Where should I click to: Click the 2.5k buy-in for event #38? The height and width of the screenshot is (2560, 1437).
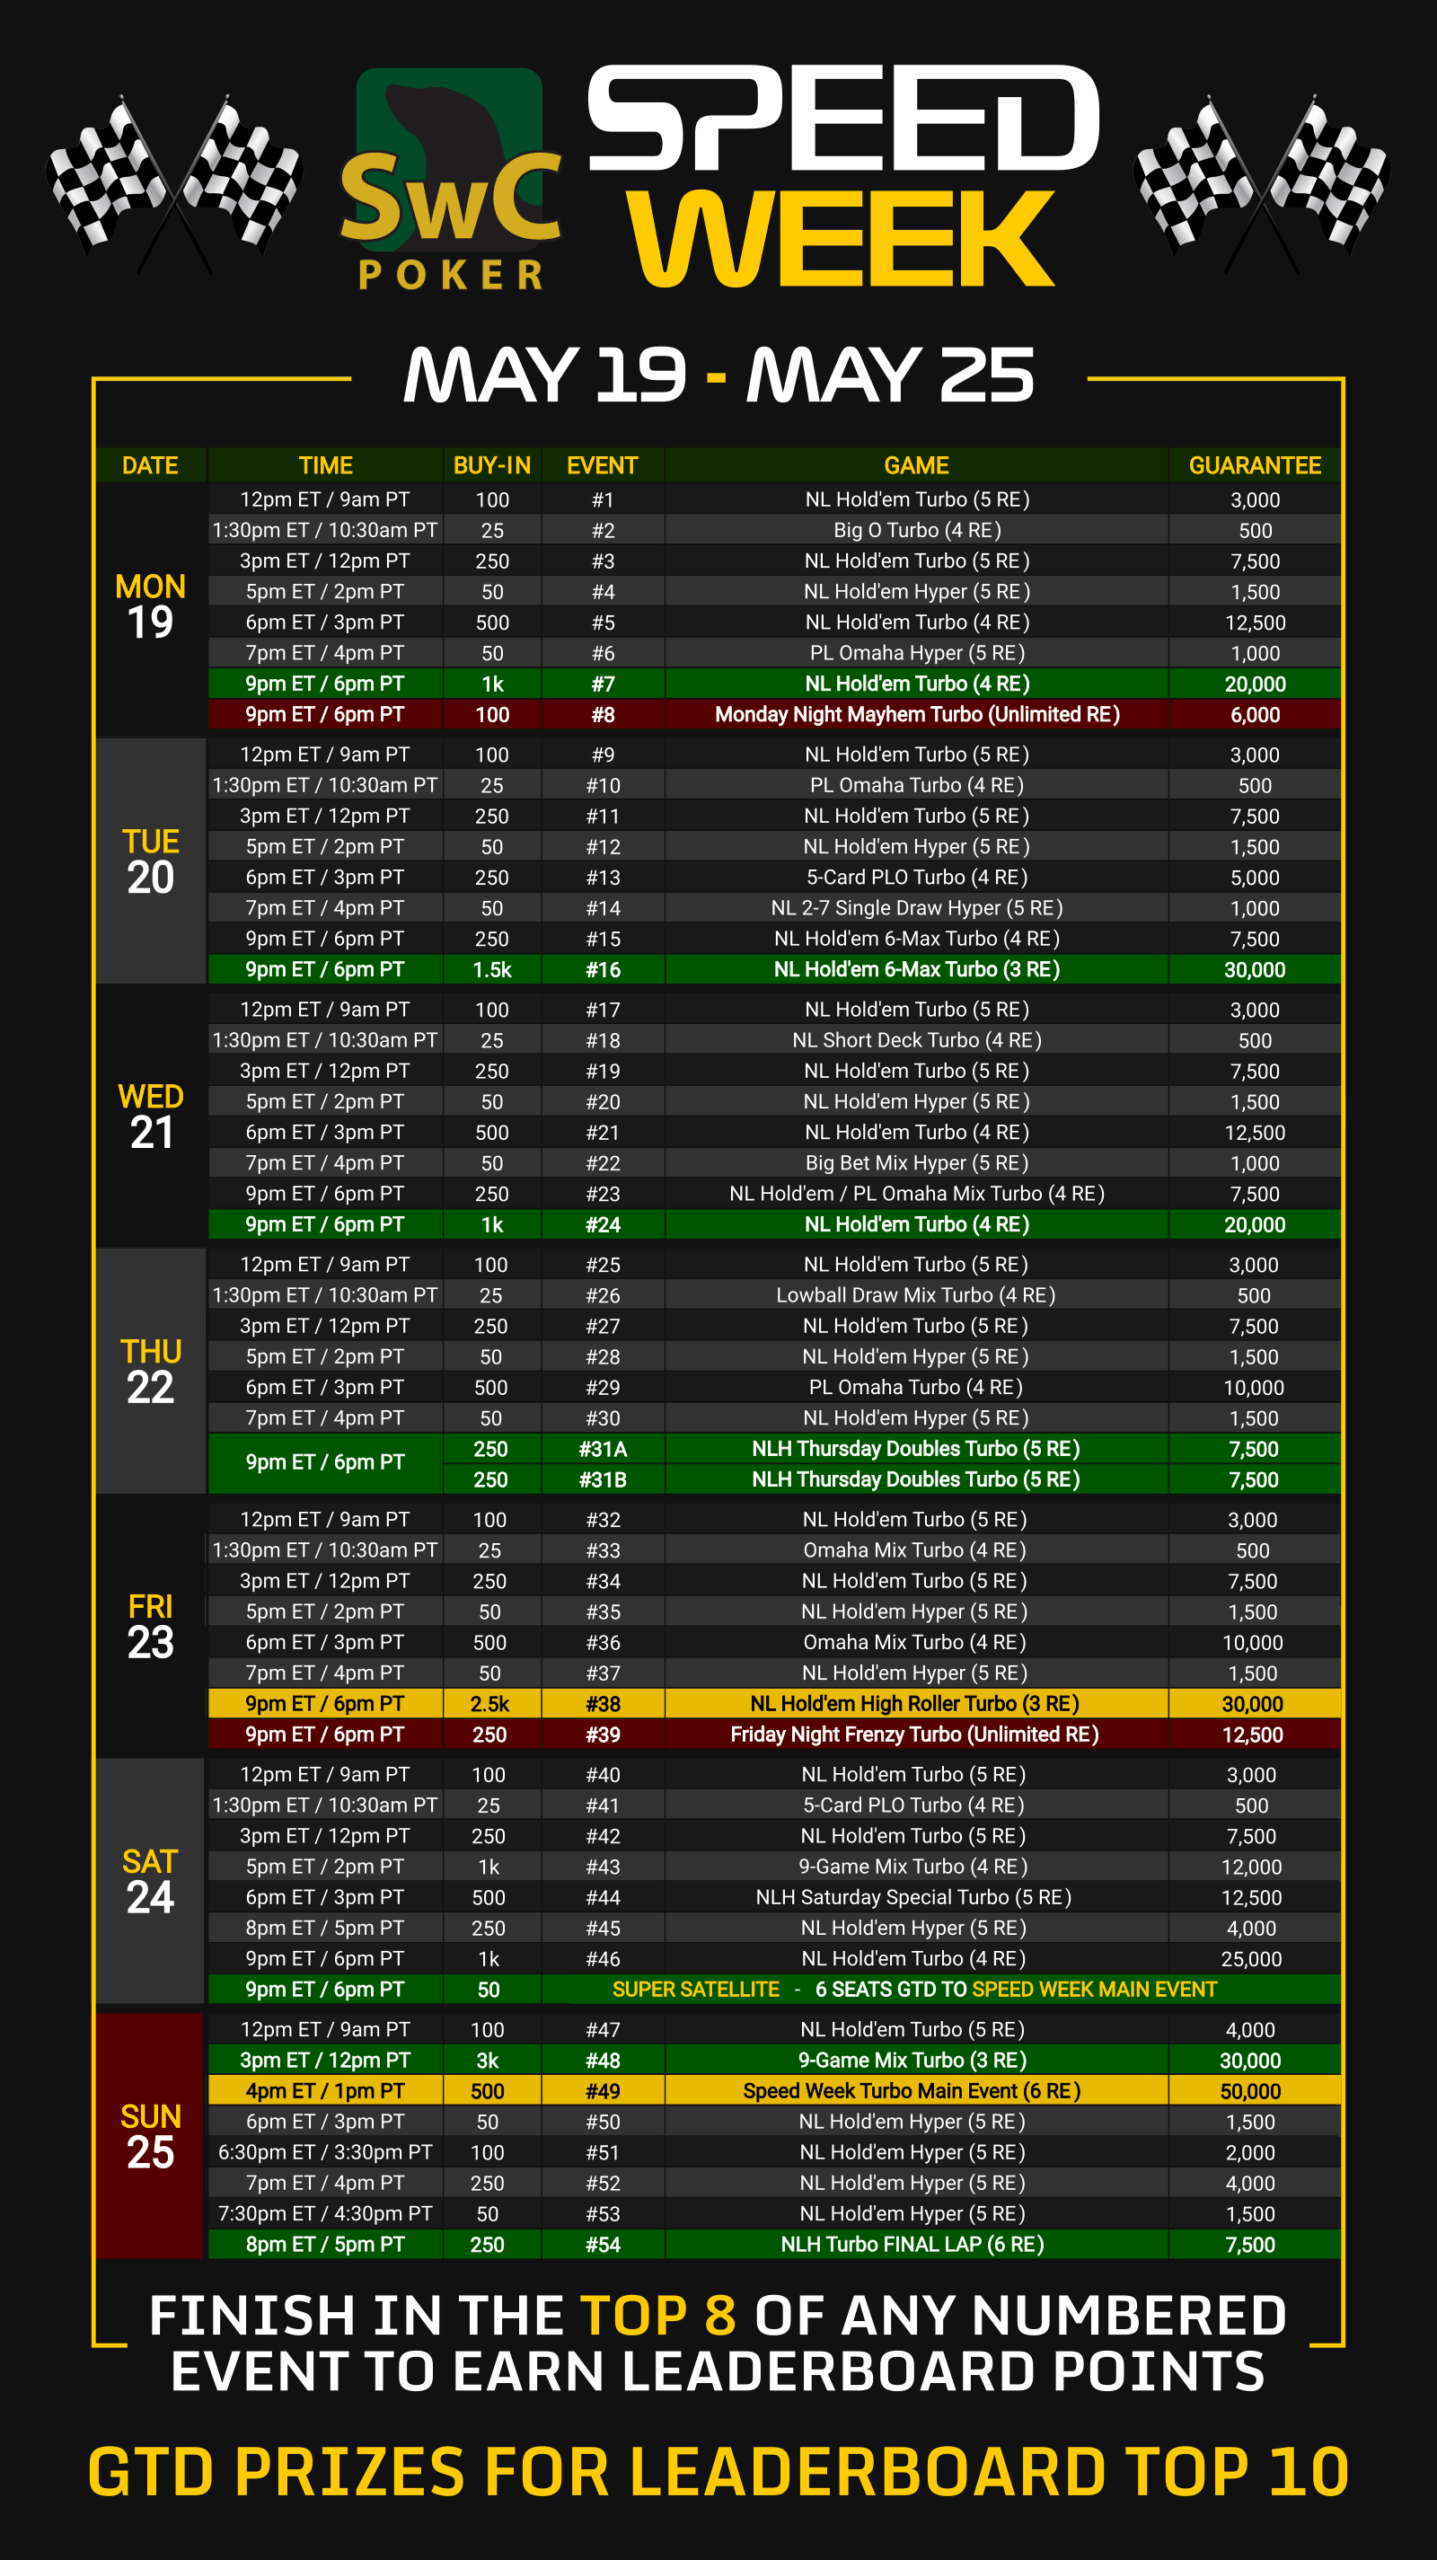pyautogui.click(x=490, y=1703)
